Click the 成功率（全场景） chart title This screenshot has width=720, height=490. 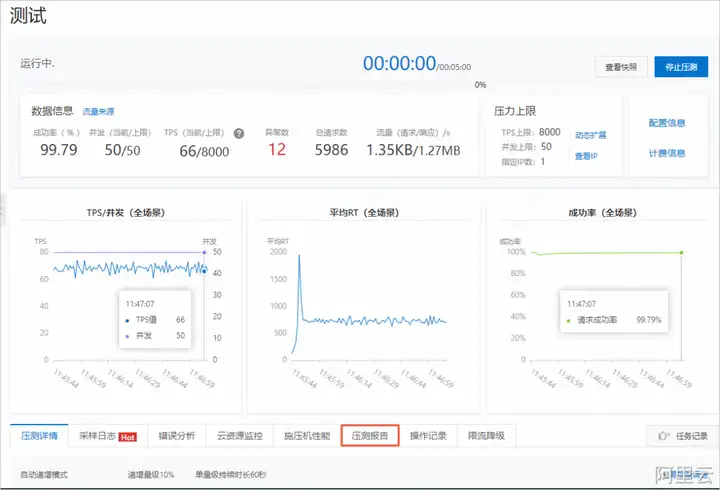pos(602,213)
